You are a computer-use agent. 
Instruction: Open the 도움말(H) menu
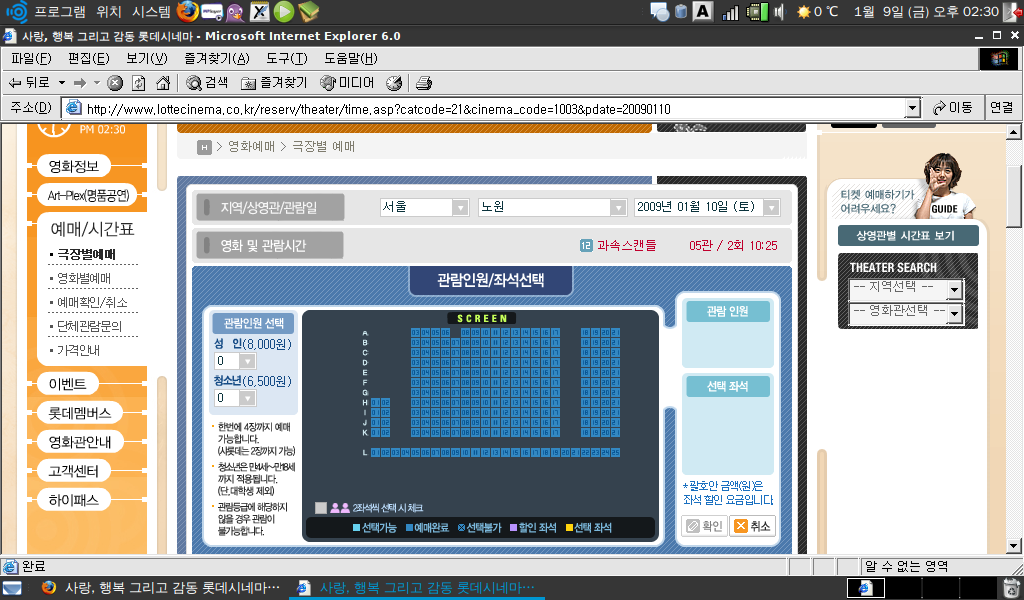(x=351, y=59)
